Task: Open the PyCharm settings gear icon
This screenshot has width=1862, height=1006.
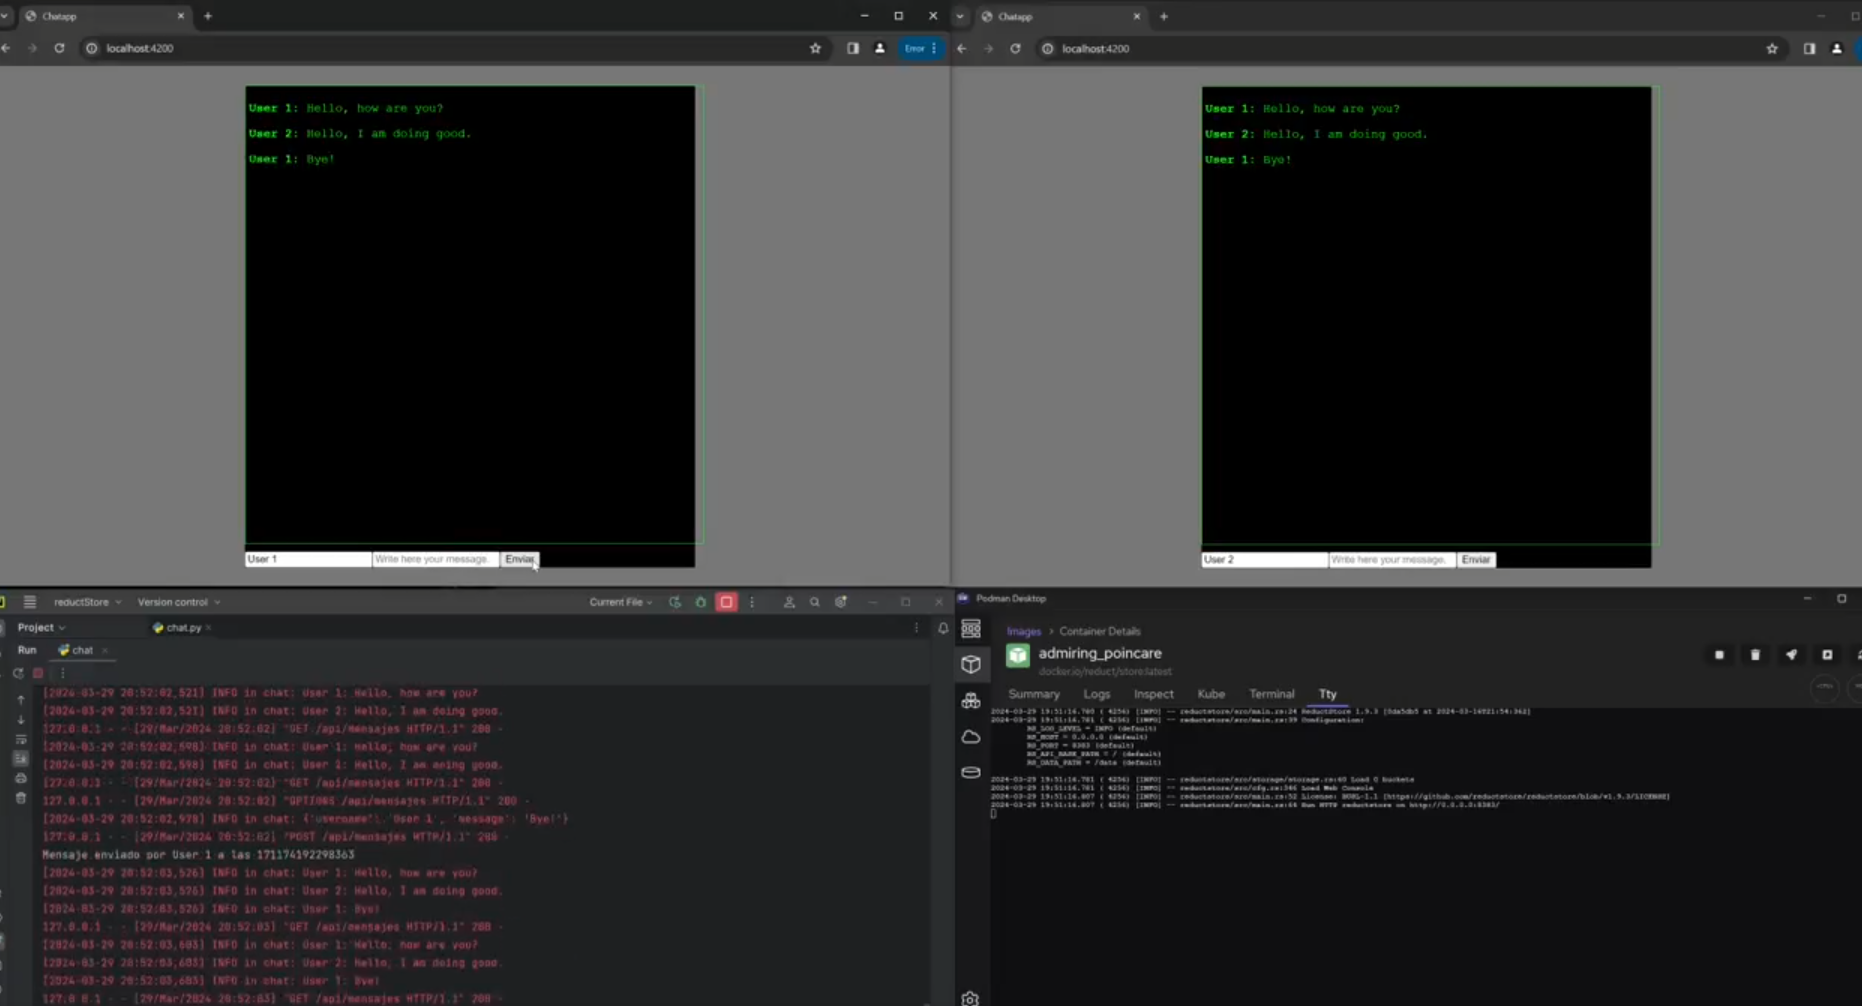Action: click(x=841, y=602)
